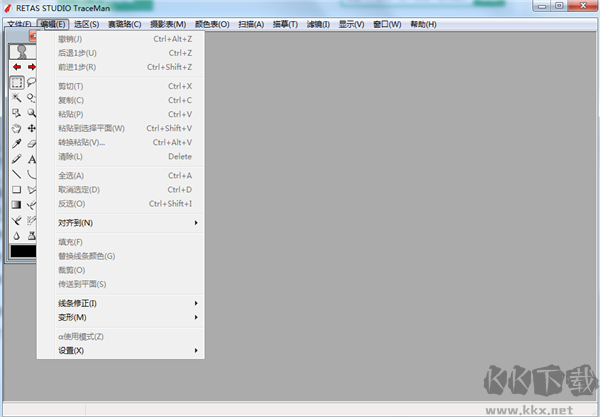This screenshot has width=600, height=417.
Task: Select the hand pan tool
Action: 16,128
